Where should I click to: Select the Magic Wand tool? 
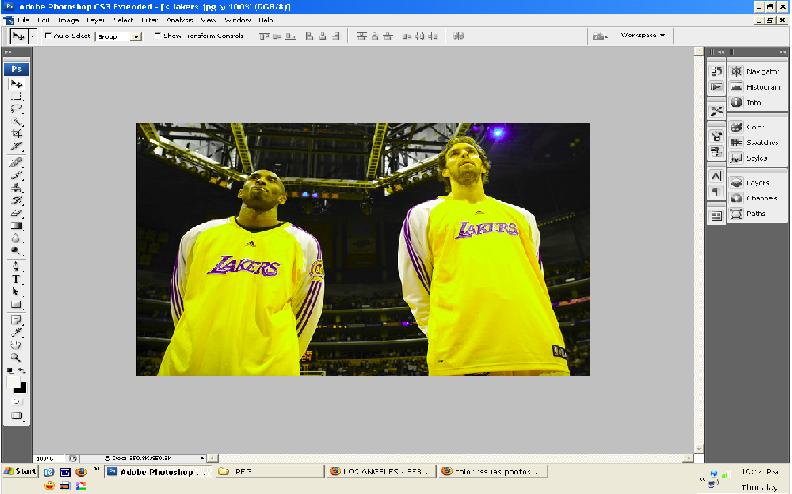click(16, 121)
